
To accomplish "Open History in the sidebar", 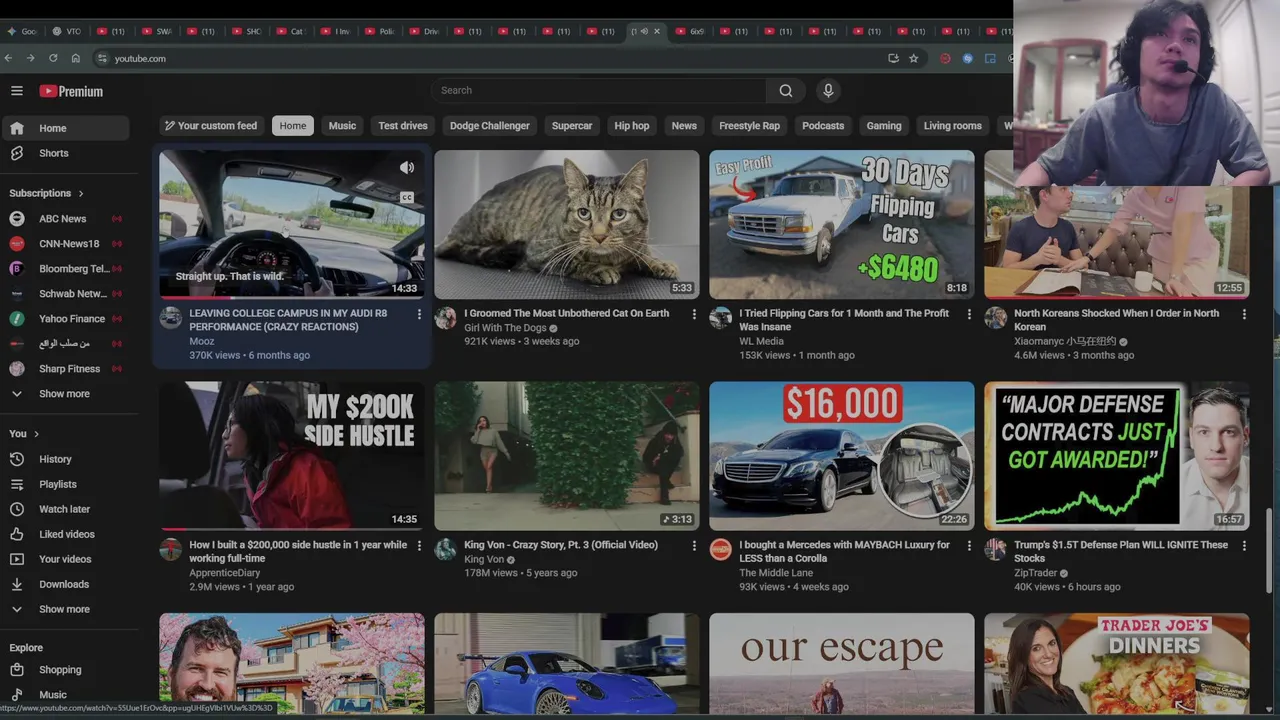I will coord(66,459).
